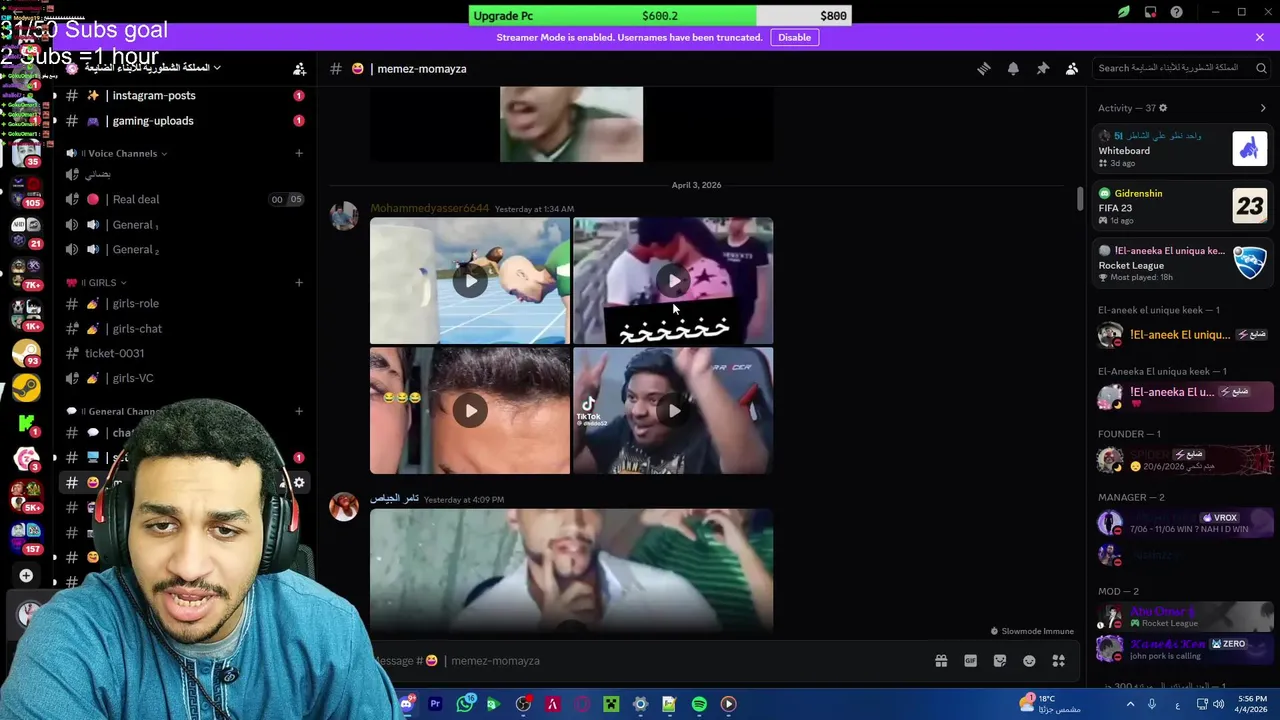Open the Threads icon in channel header
Screen dimensions: 1280x720
(984, 68)
